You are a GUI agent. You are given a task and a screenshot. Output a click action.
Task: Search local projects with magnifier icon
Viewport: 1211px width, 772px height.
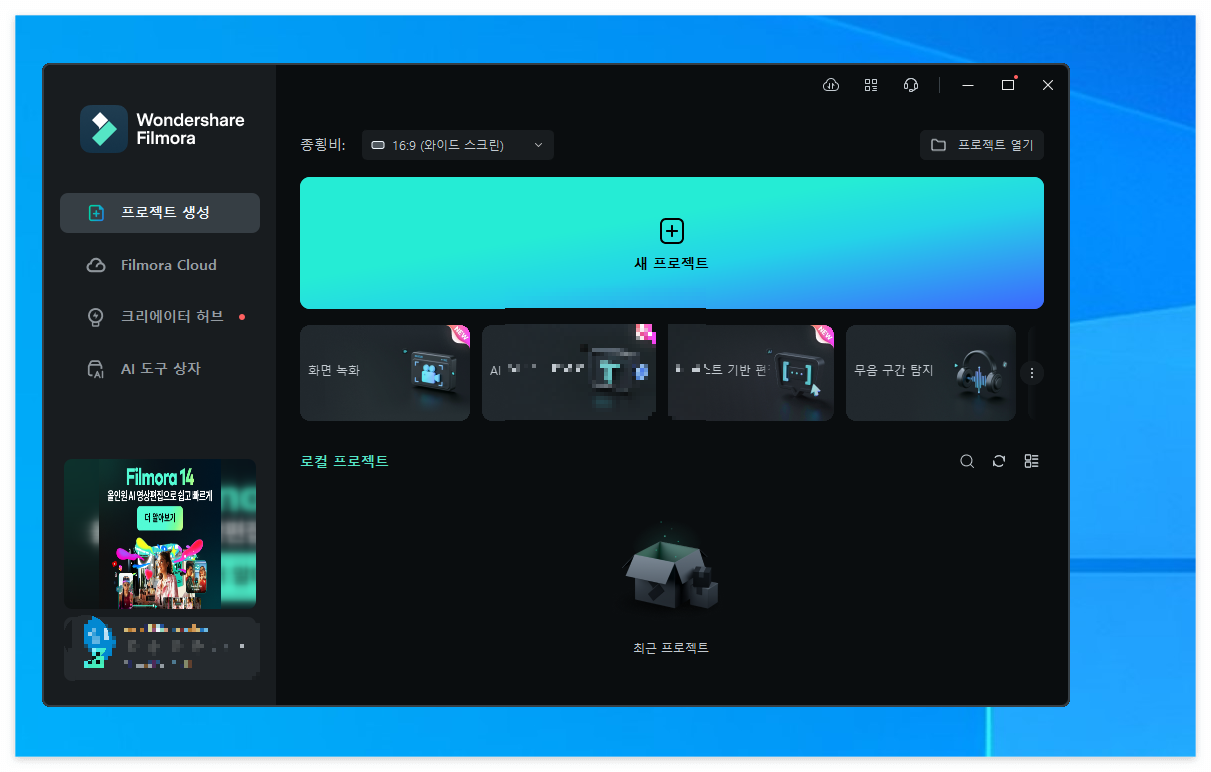click(x=967, y=461)
